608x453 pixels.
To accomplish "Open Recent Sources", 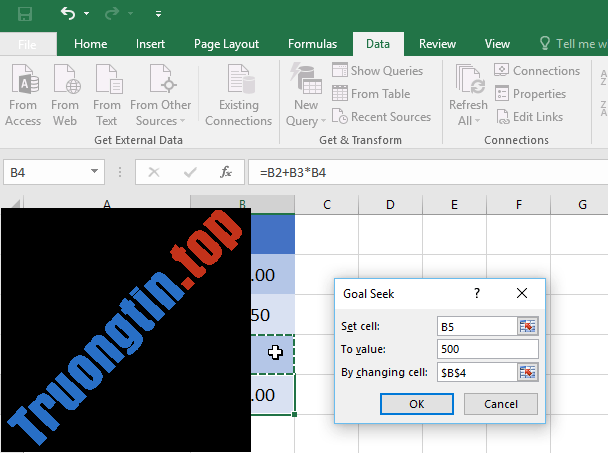I will click(x=382, y=117).
